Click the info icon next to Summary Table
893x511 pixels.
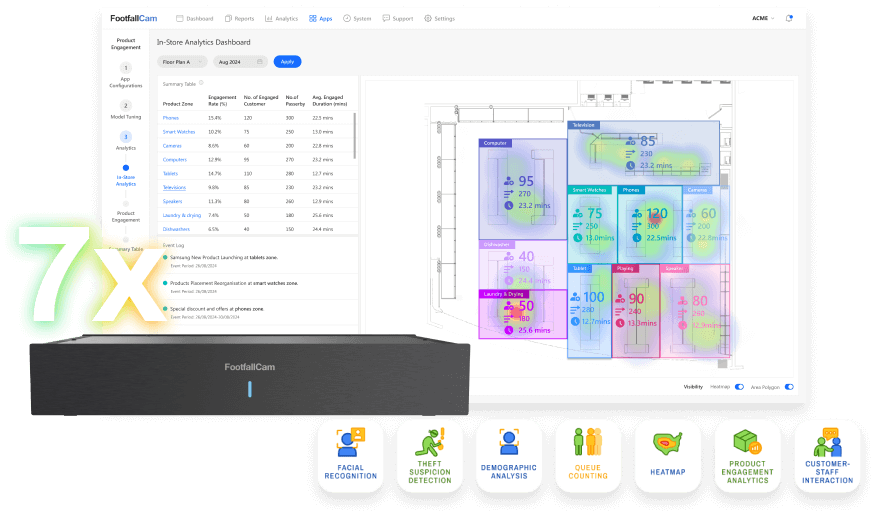(201, 83)
